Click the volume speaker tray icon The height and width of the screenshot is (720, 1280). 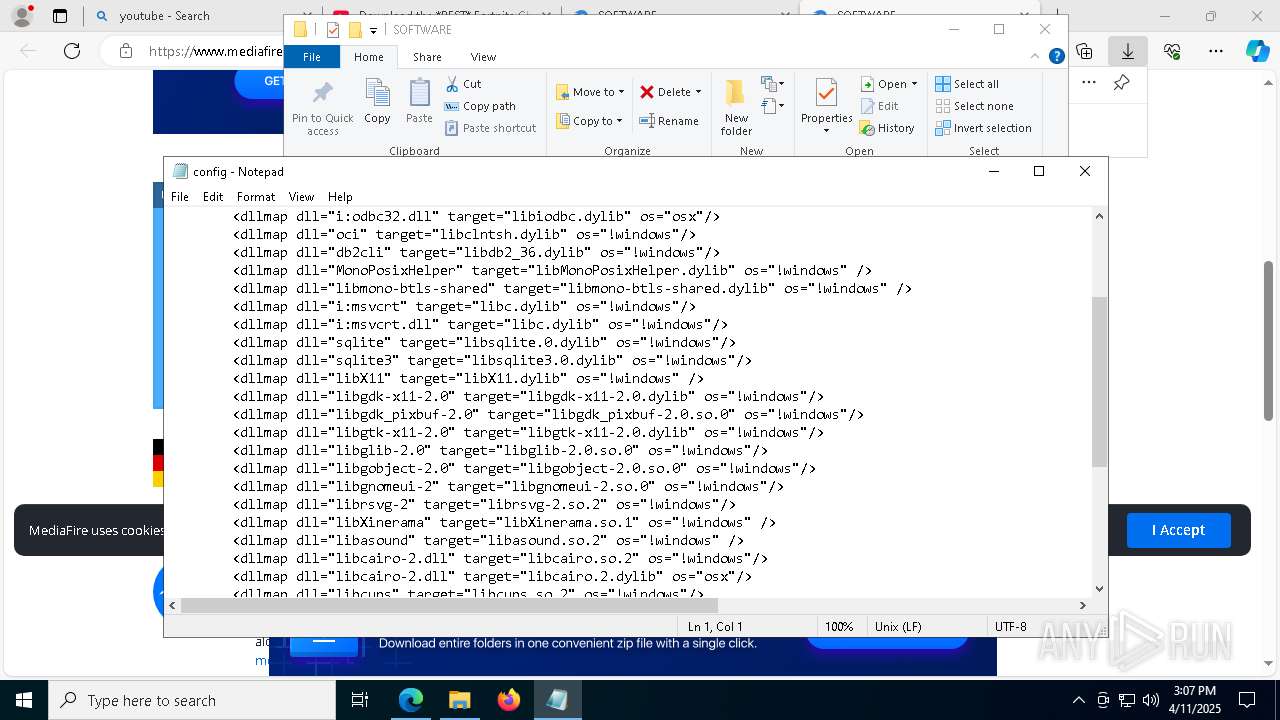(x=1150, y=700)
